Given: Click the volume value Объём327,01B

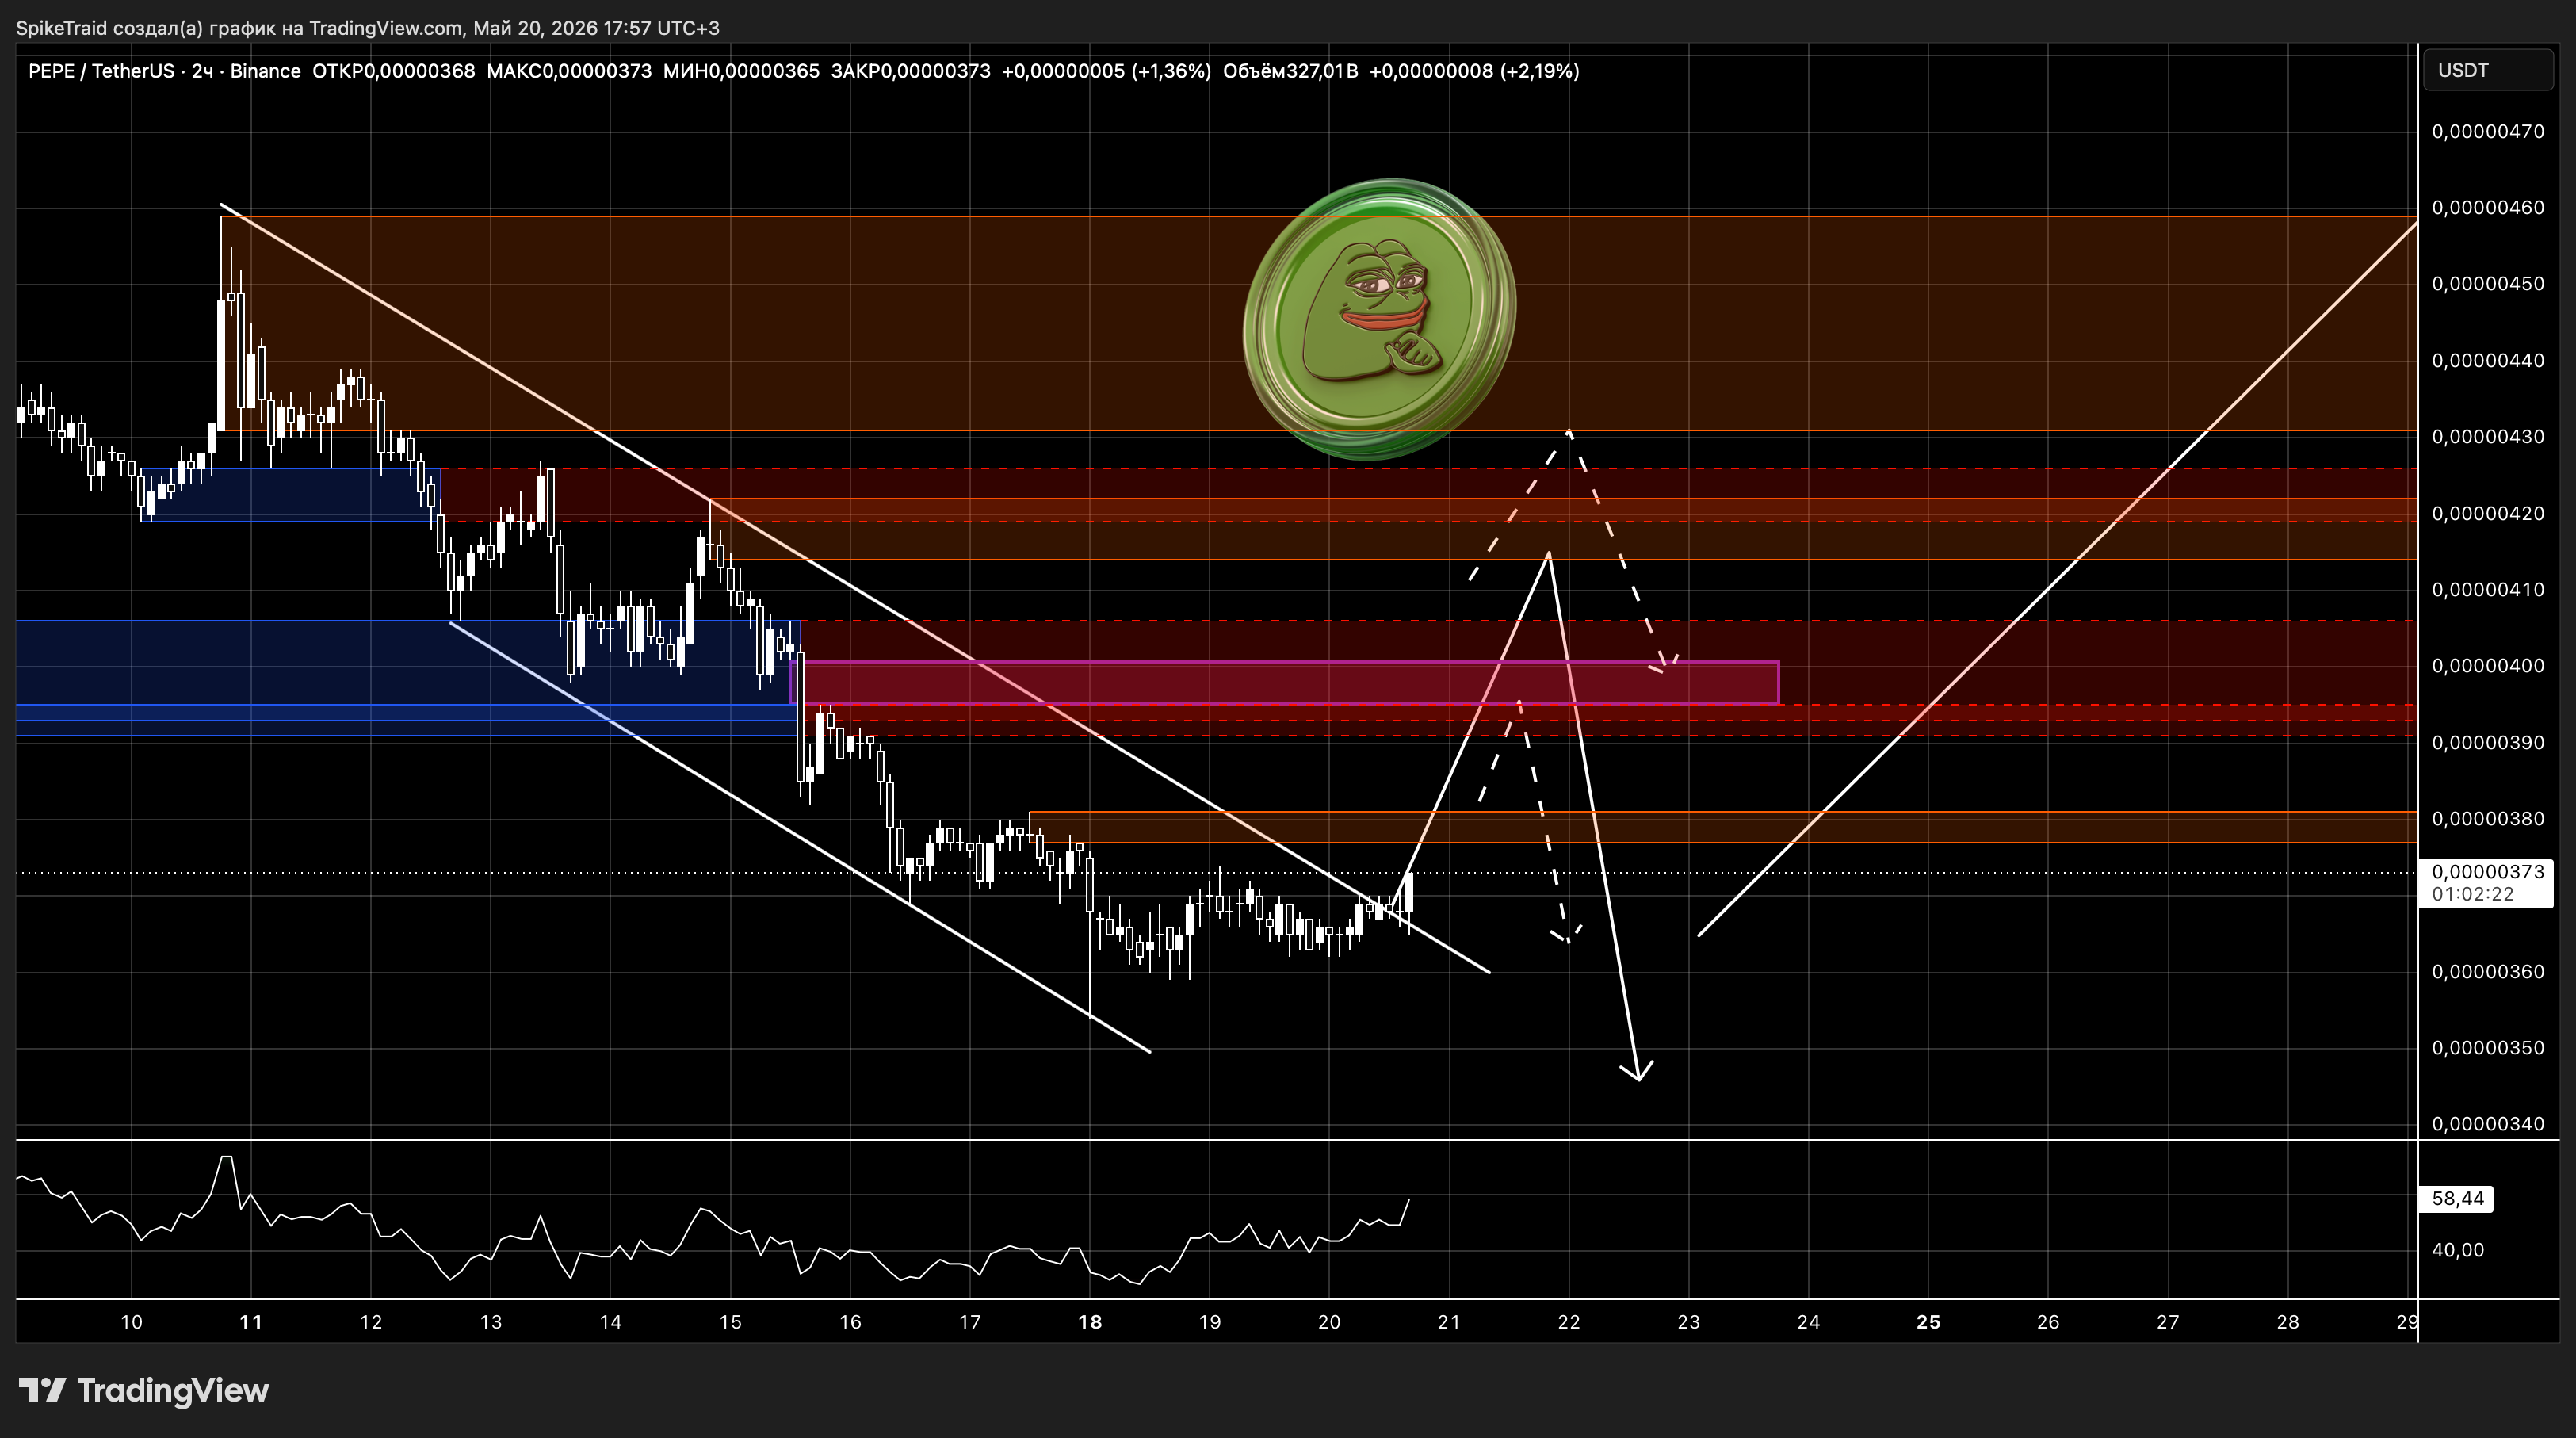Looking at the screenshot, I should tap(1290, 71).
